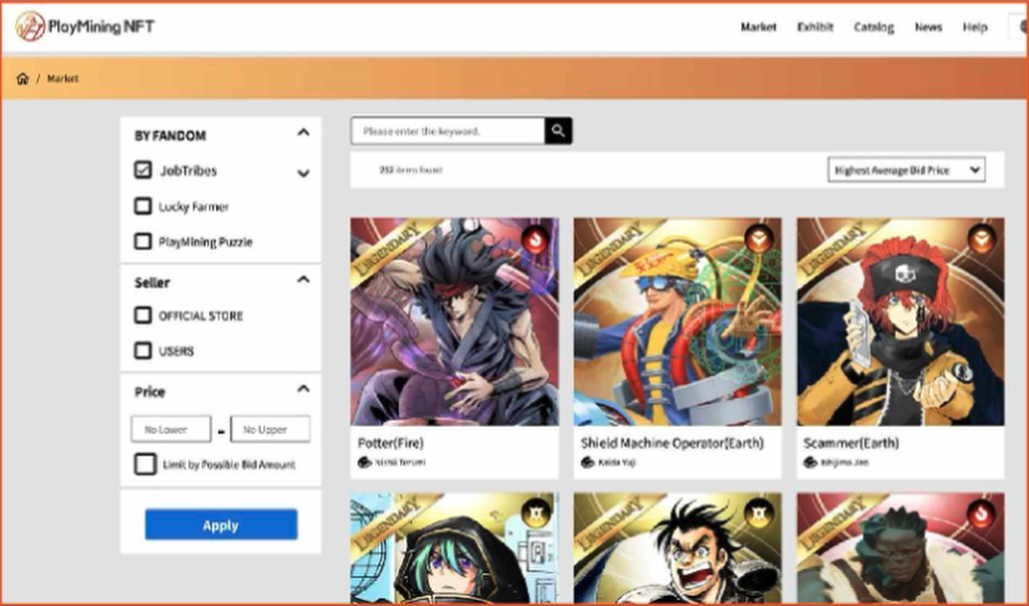The width and height of the screenshot is (1029, 606).
Task: Click fire badge on bottom-right bearded character card
Action: pyautogui.click(x=981, y=513)
